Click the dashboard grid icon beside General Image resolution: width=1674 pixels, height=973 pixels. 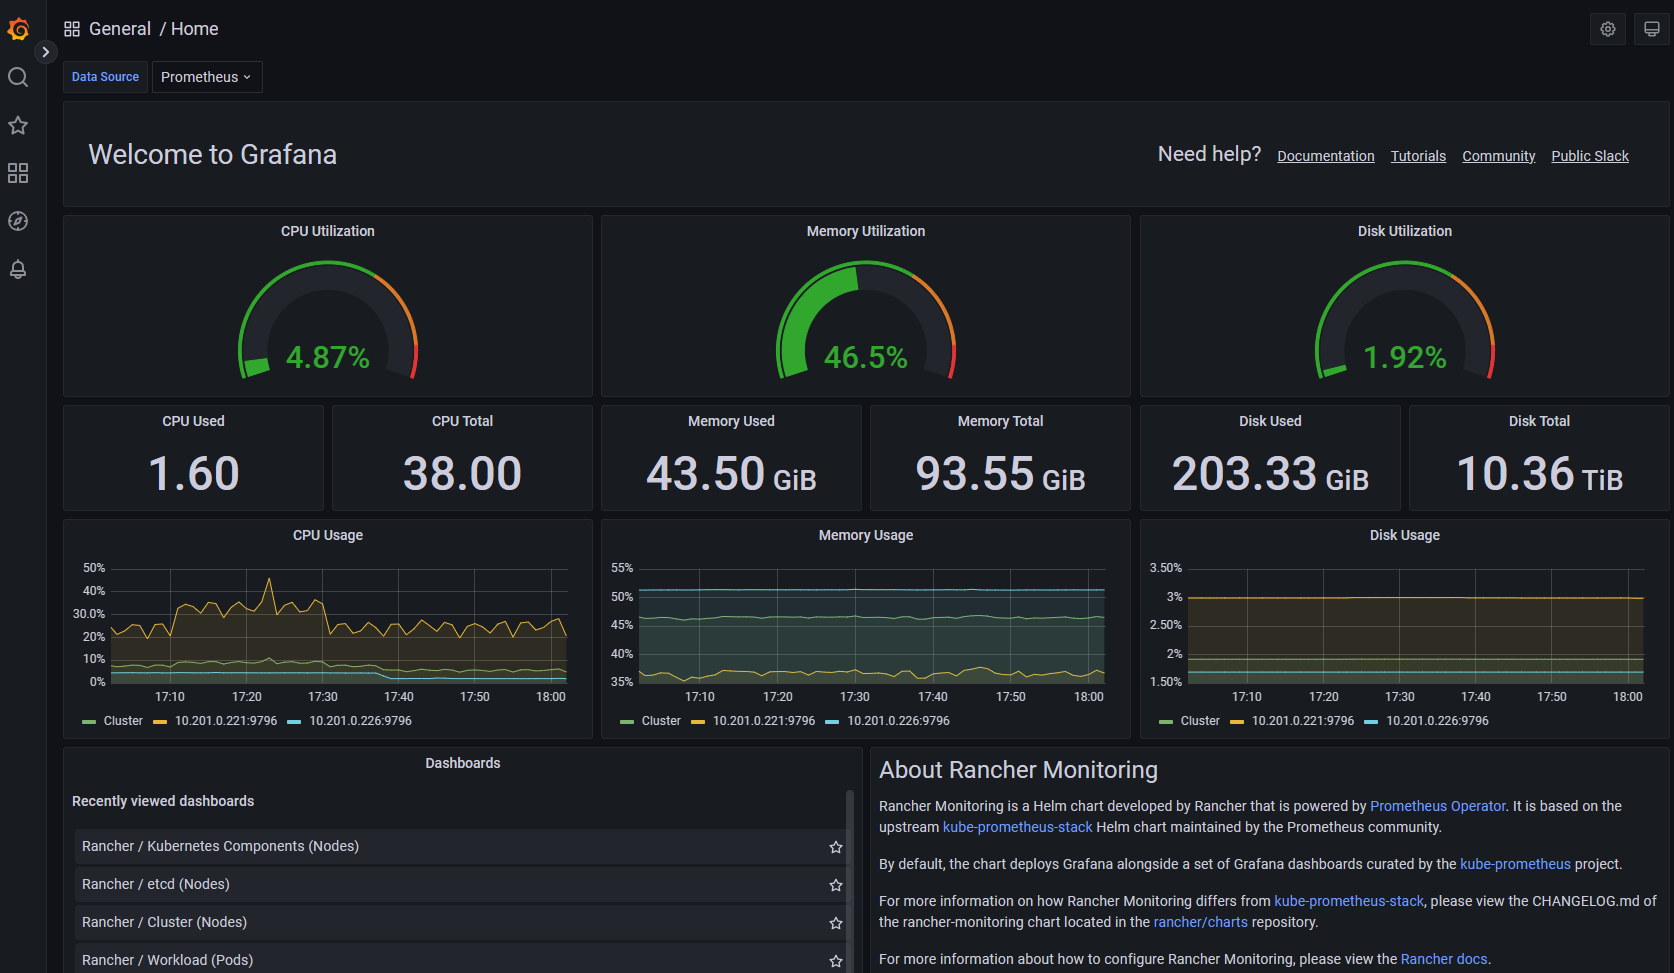coord(72,29)
